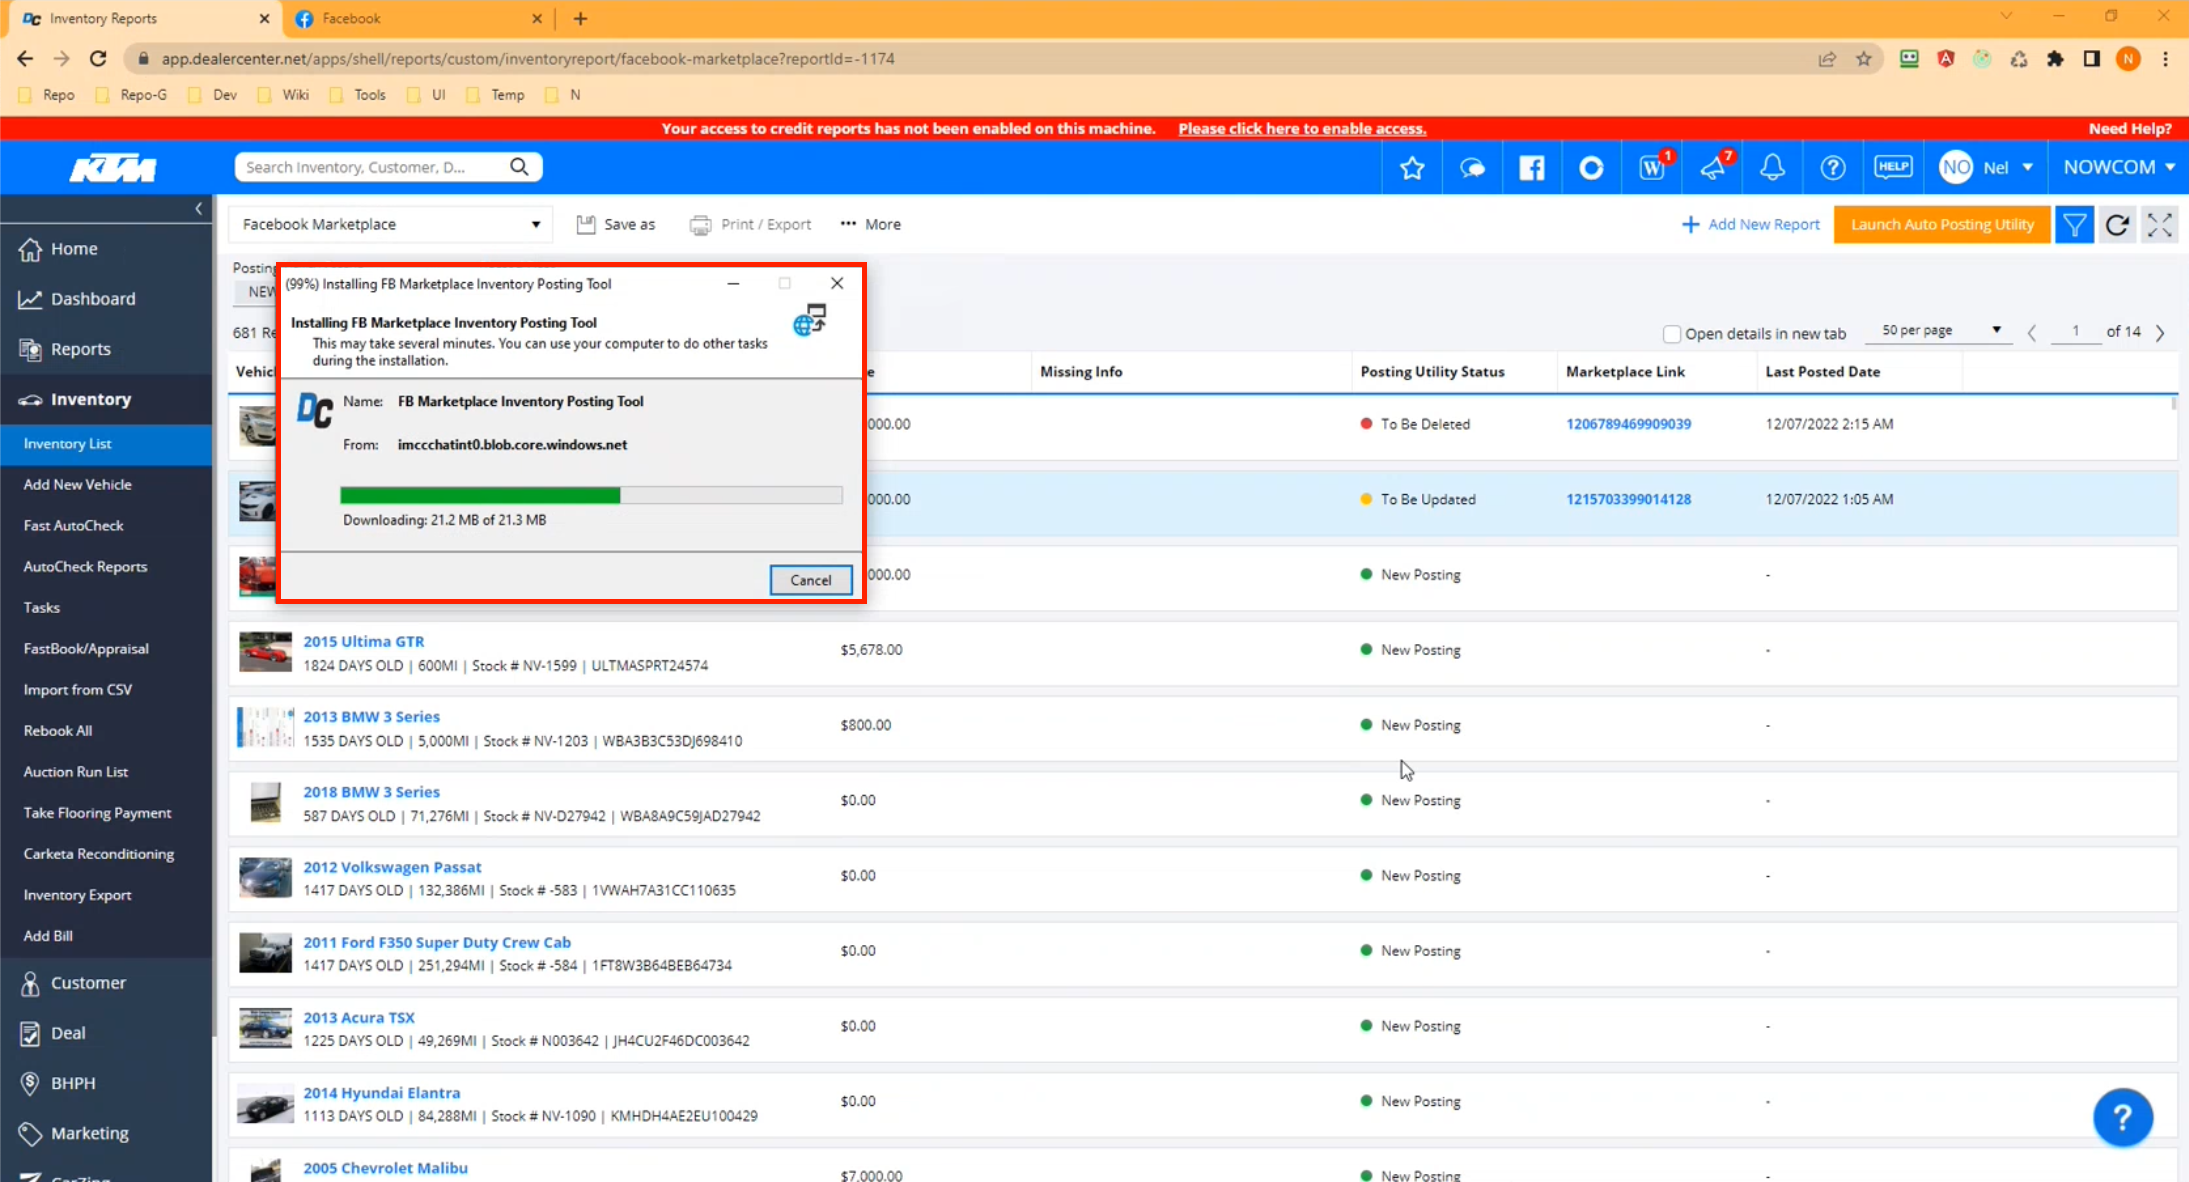Click Print / Export in the toolbar
The width and height of the screenshot is (2189, 1182).
[x=750, y=224]
